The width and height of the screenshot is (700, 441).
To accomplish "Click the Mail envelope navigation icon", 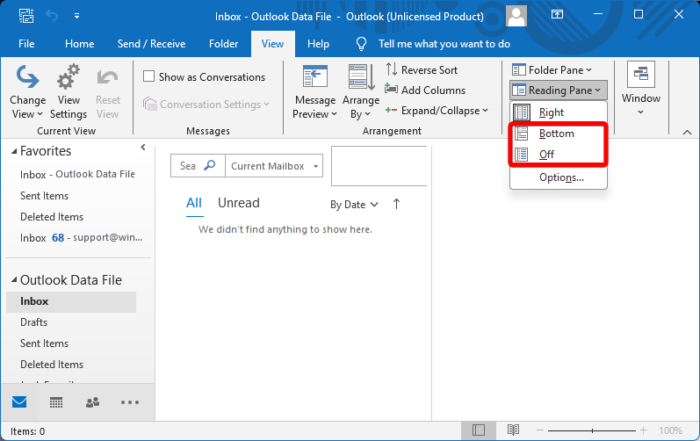I will coord(19,402).
